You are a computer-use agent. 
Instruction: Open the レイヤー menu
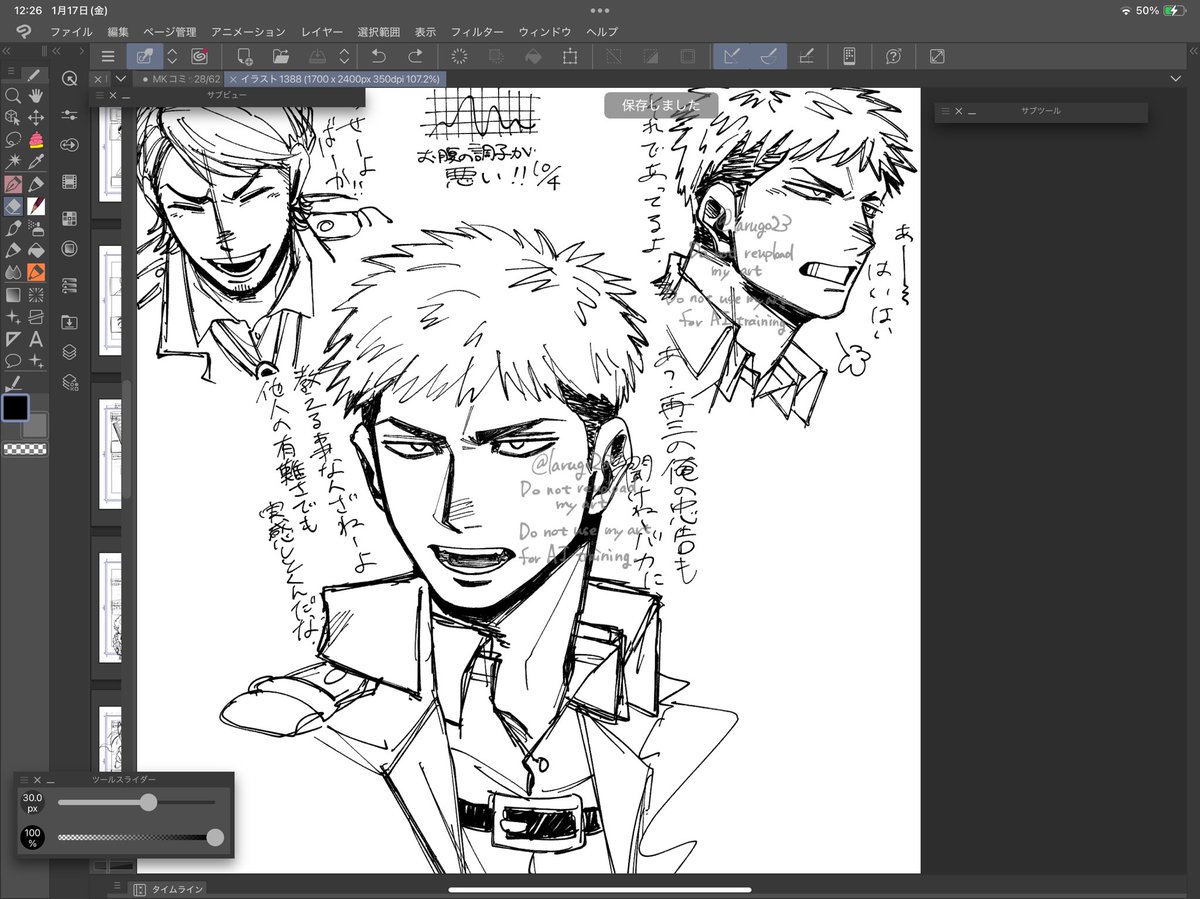[322, 32]
